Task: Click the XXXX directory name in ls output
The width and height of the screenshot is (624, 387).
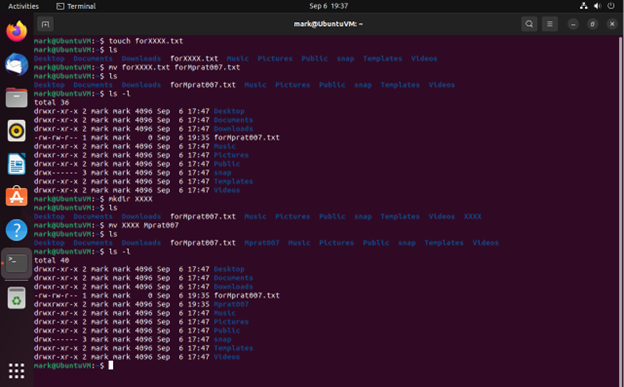Action: pyautogui.click(x=472, y=216)
